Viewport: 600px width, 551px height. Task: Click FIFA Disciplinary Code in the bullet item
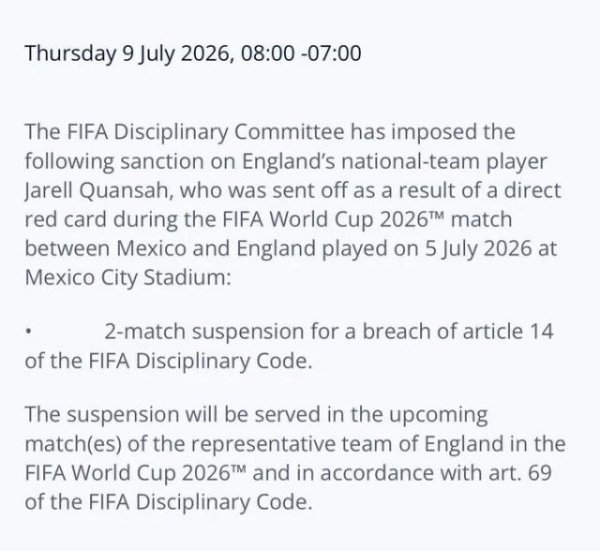point(198,361)
